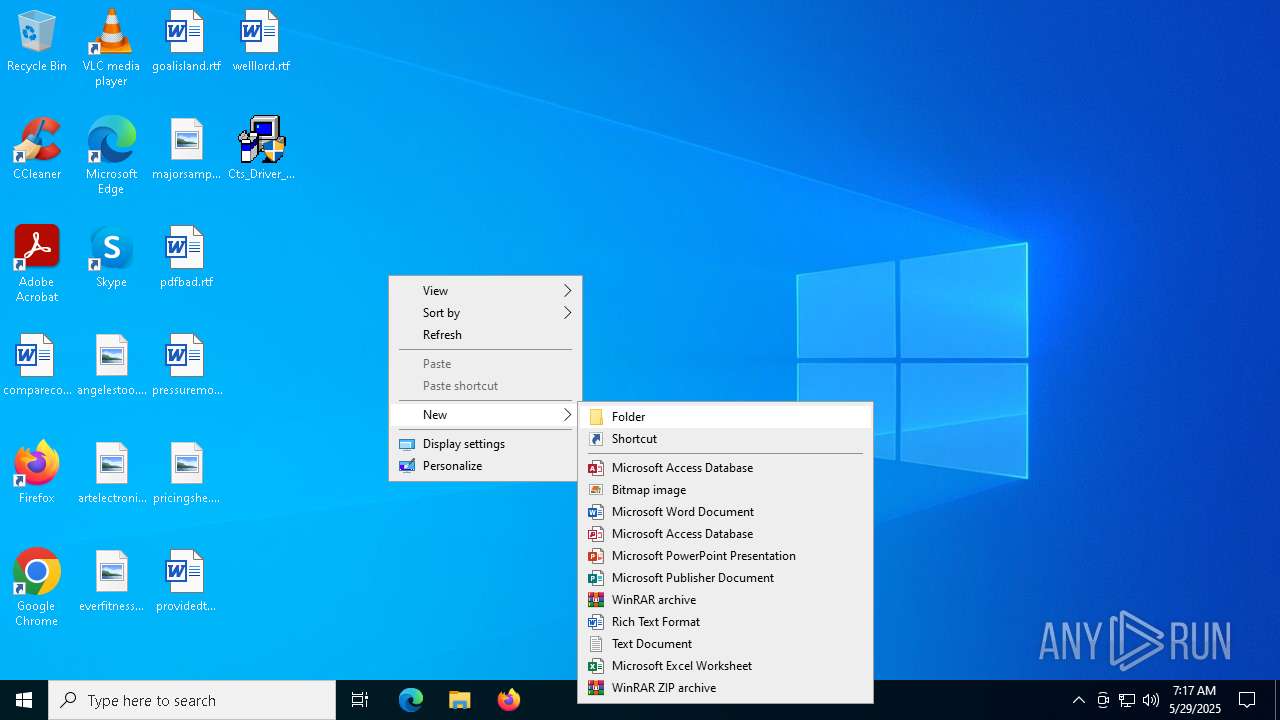Create a new Folder
Image resolution: width=1280 pixels, height=720 pixels.
[725, 417]
